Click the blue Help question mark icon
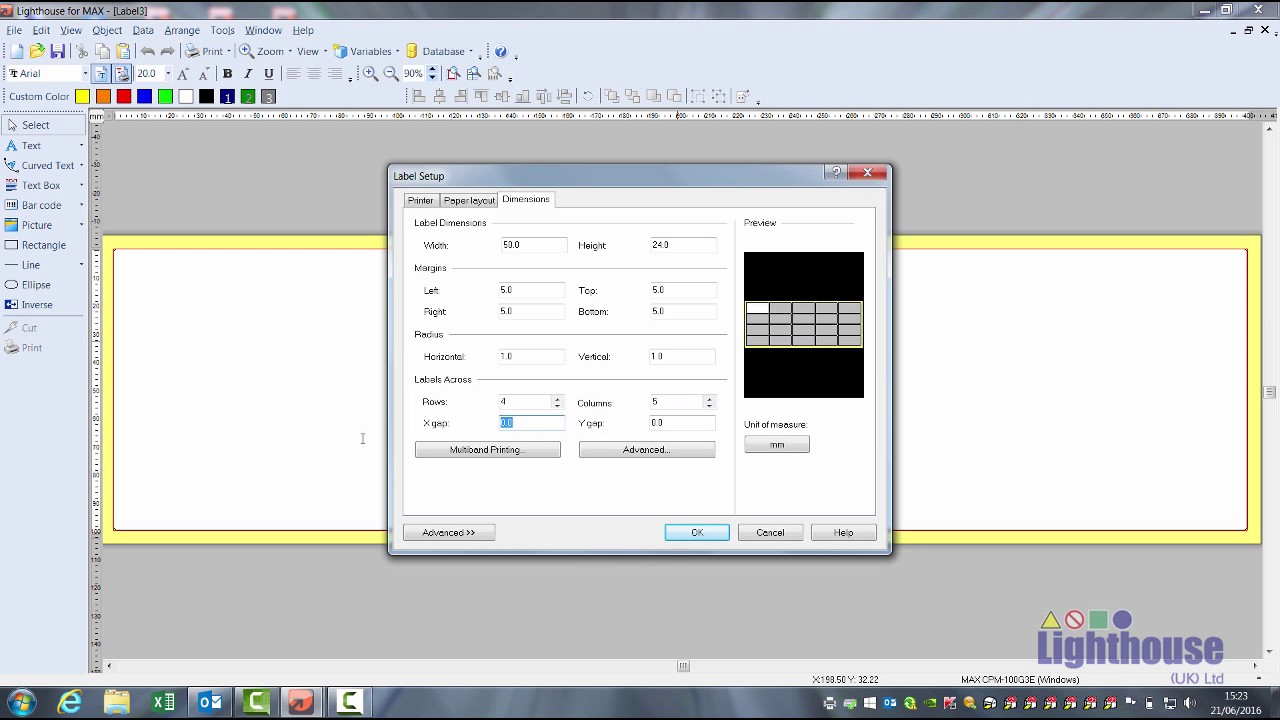Screen dimensions: 1280x720 501,51
